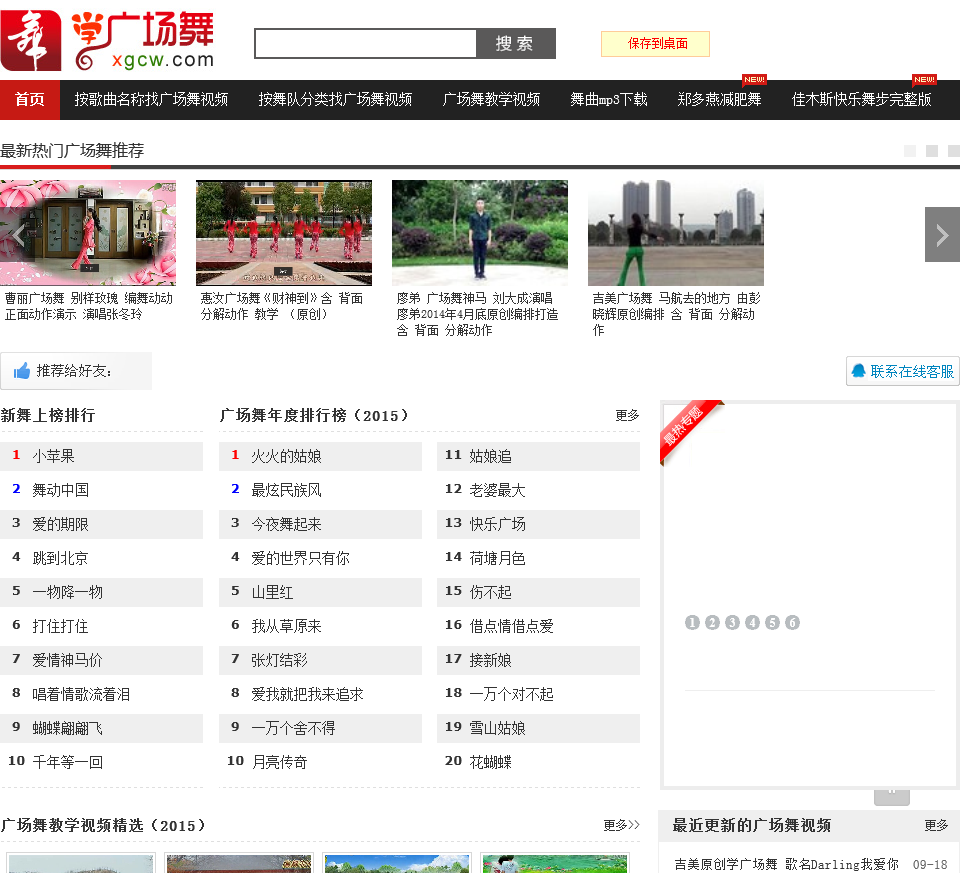Open the 首页 navigation tab
This screenshot has width=960, height=873.
(x=30, y=99)
